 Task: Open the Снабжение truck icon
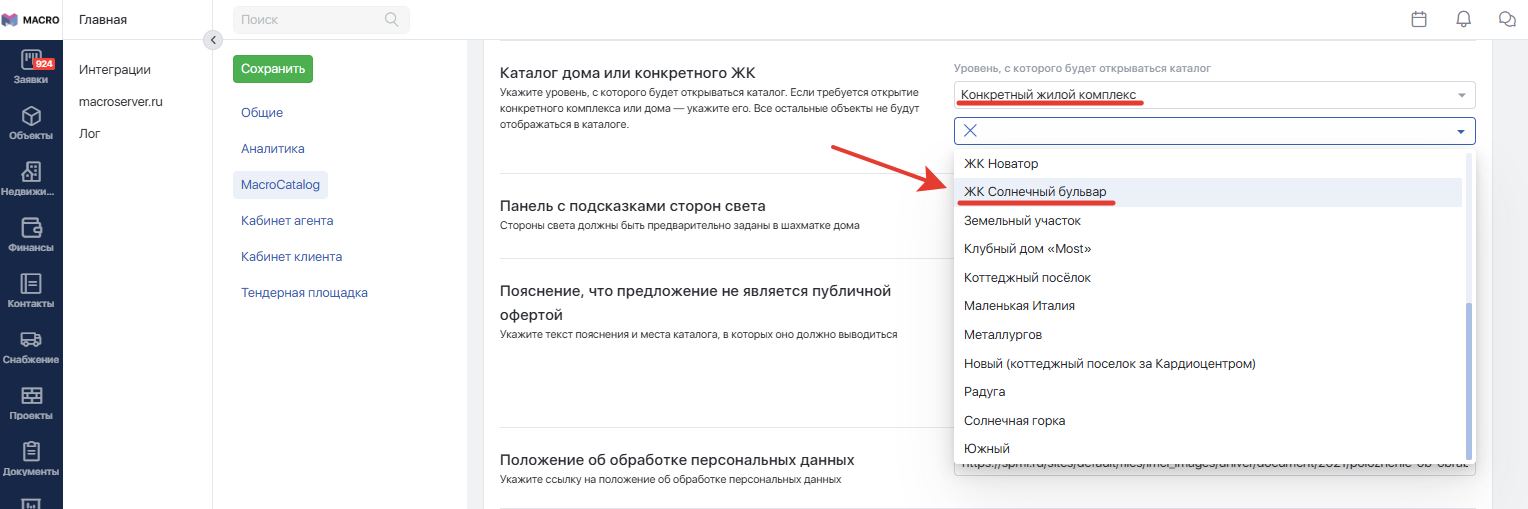tap(31, 339)
